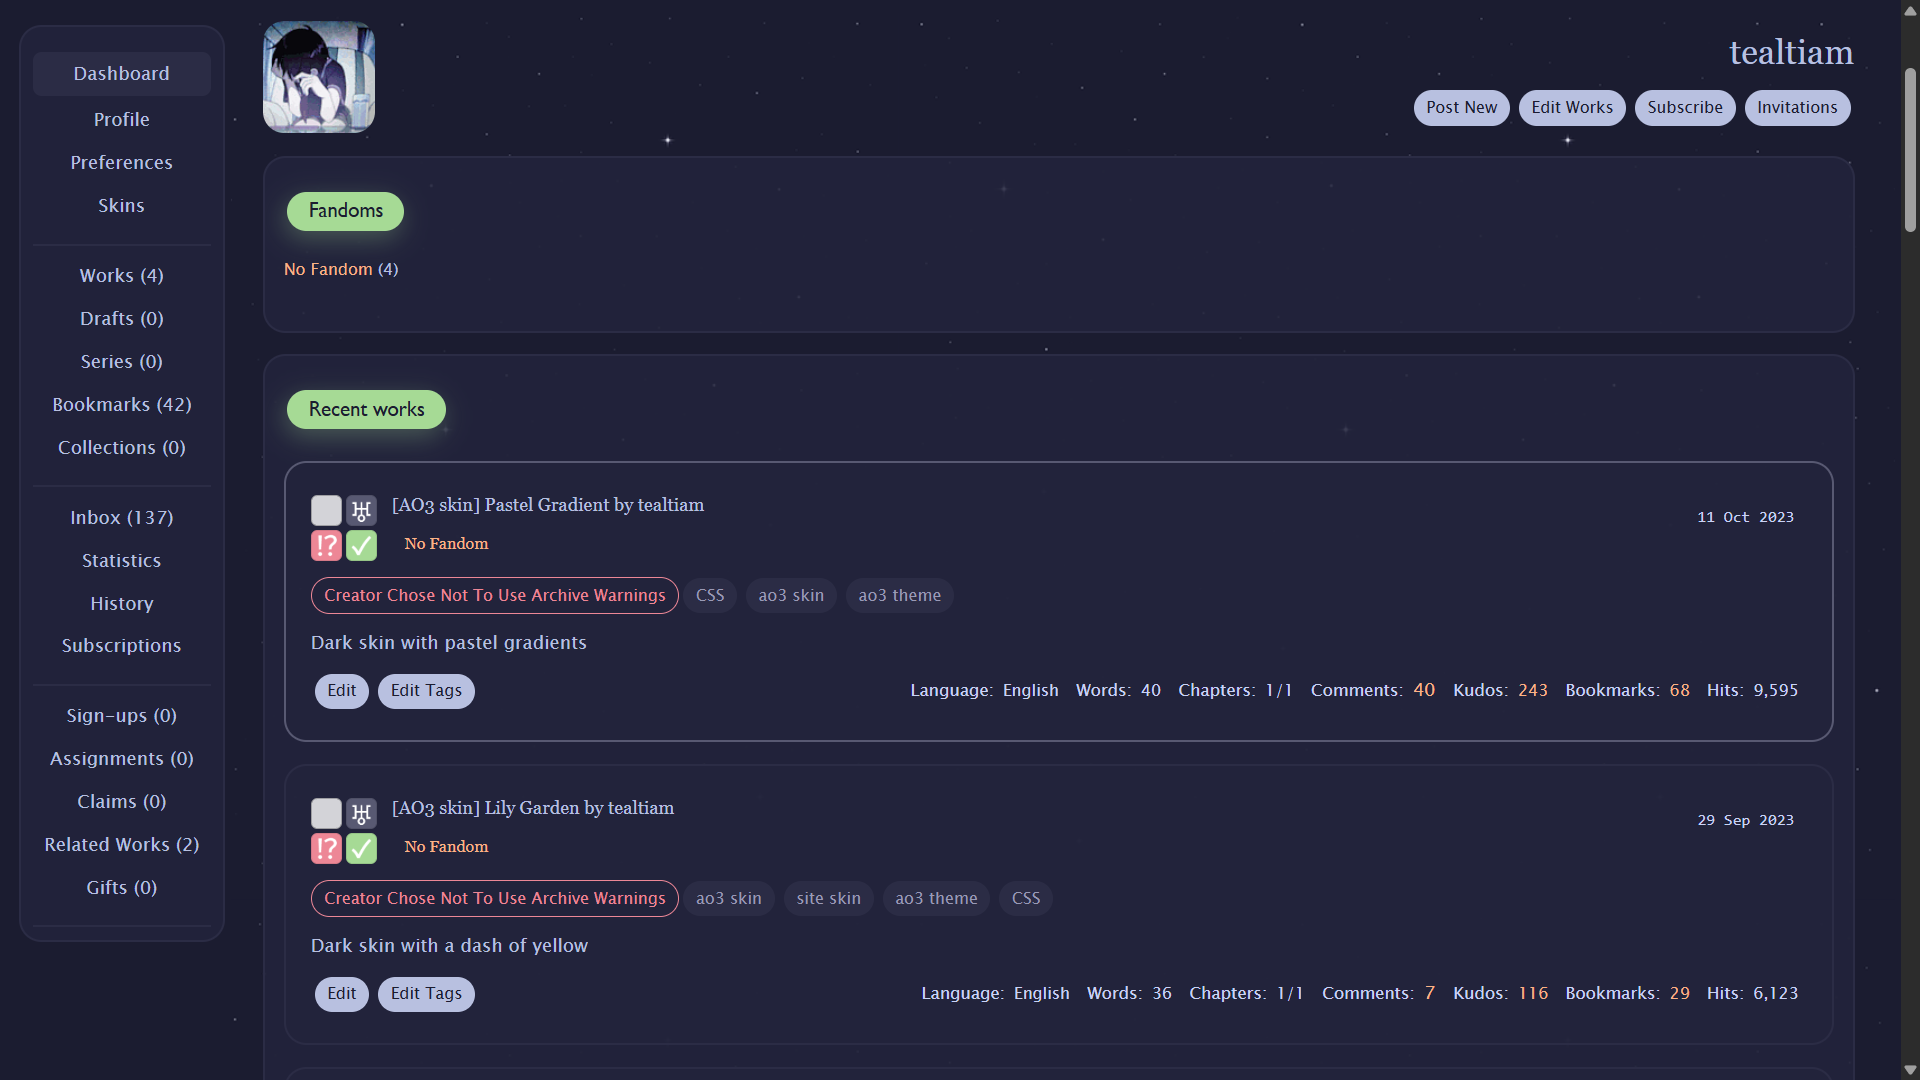
Task: Click the warning icon on Pastel Gradient work
Action: point(326,546)
